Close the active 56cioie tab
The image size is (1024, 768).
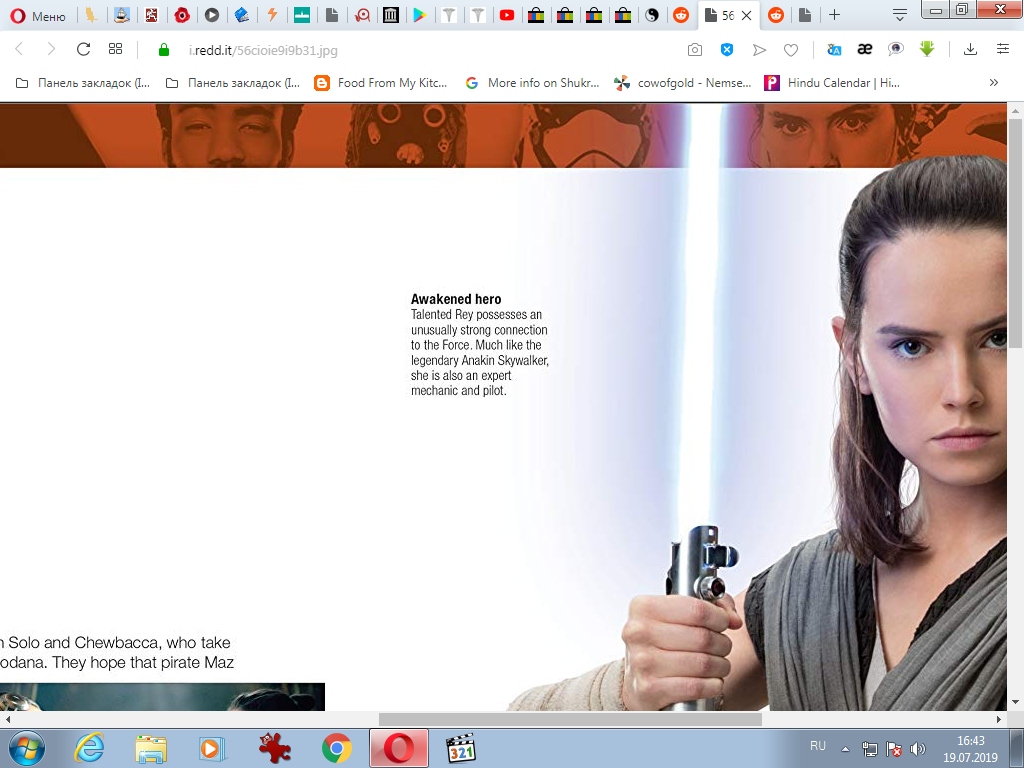(x=746, y=16)
